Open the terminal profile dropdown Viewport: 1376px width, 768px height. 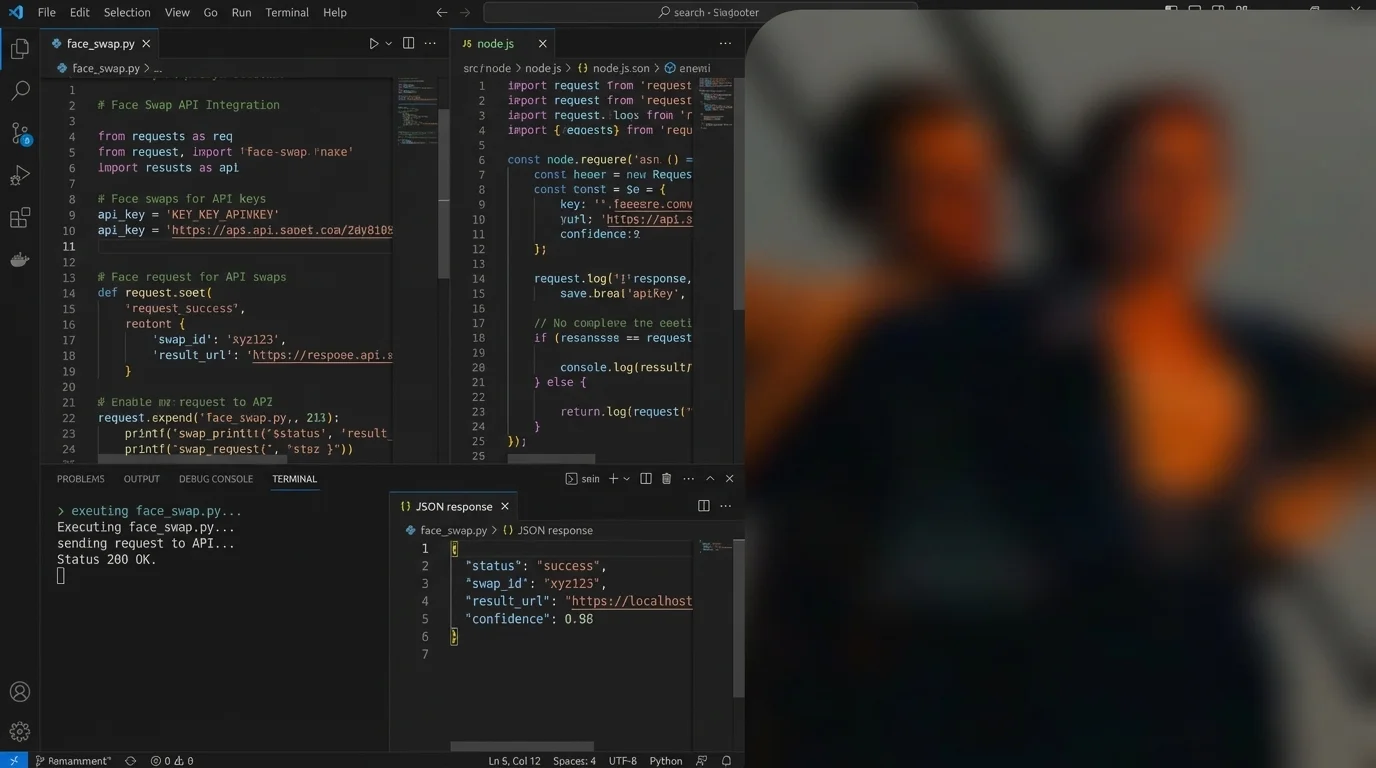coord(625,478)
